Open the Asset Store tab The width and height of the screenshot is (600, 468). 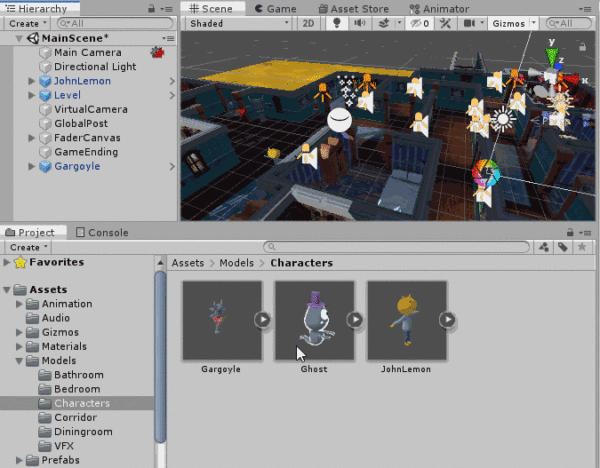click(354, 8)
